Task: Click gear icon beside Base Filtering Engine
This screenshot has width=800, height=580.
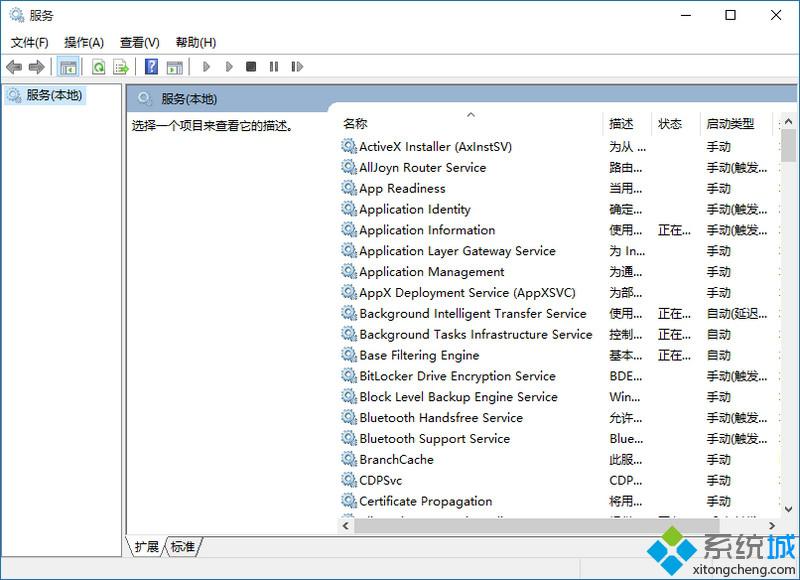Action: pyautogui.click(x=349, y=355)
